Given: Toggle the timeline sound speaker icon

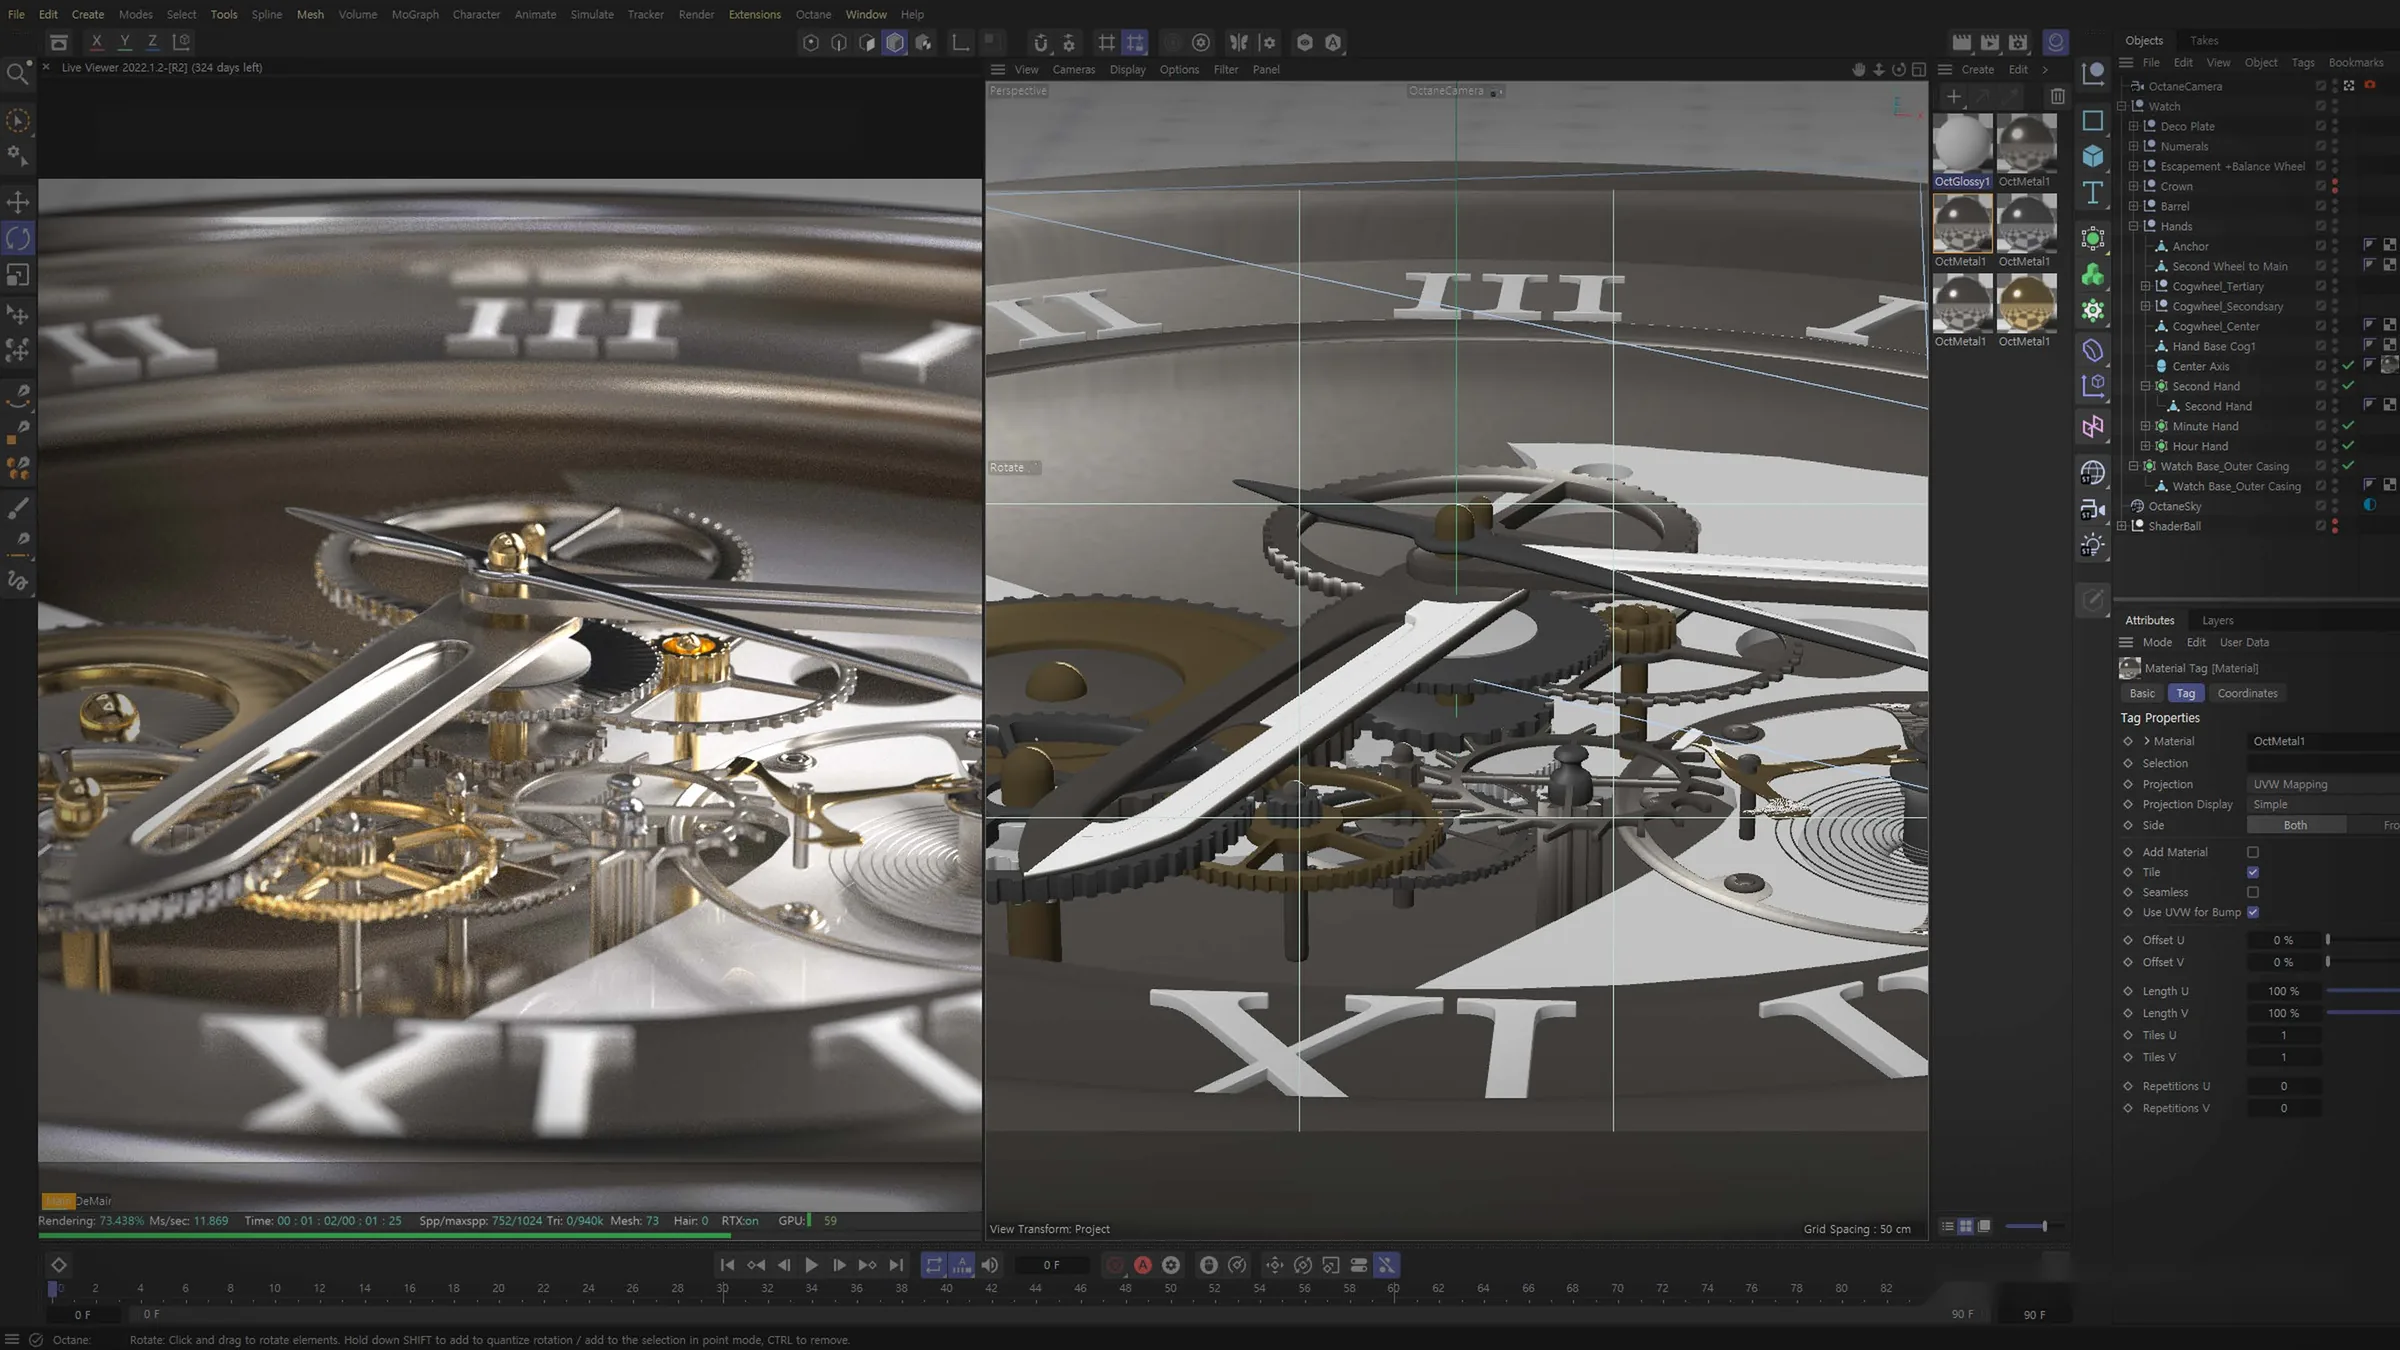Looking at the screenshot, I should click(989, 1265).
